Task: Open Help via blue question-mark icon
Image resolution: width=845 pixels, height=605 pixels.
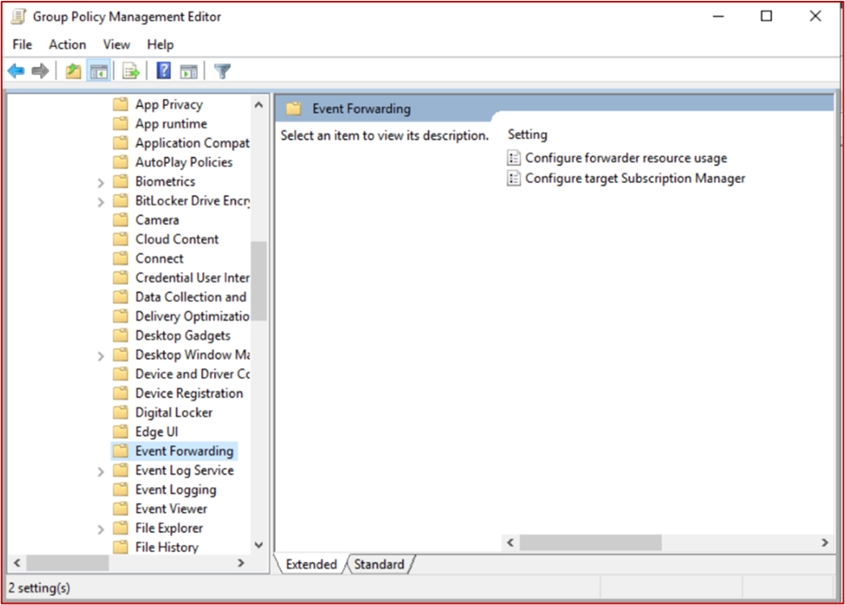Action: (x=163, y=71)
